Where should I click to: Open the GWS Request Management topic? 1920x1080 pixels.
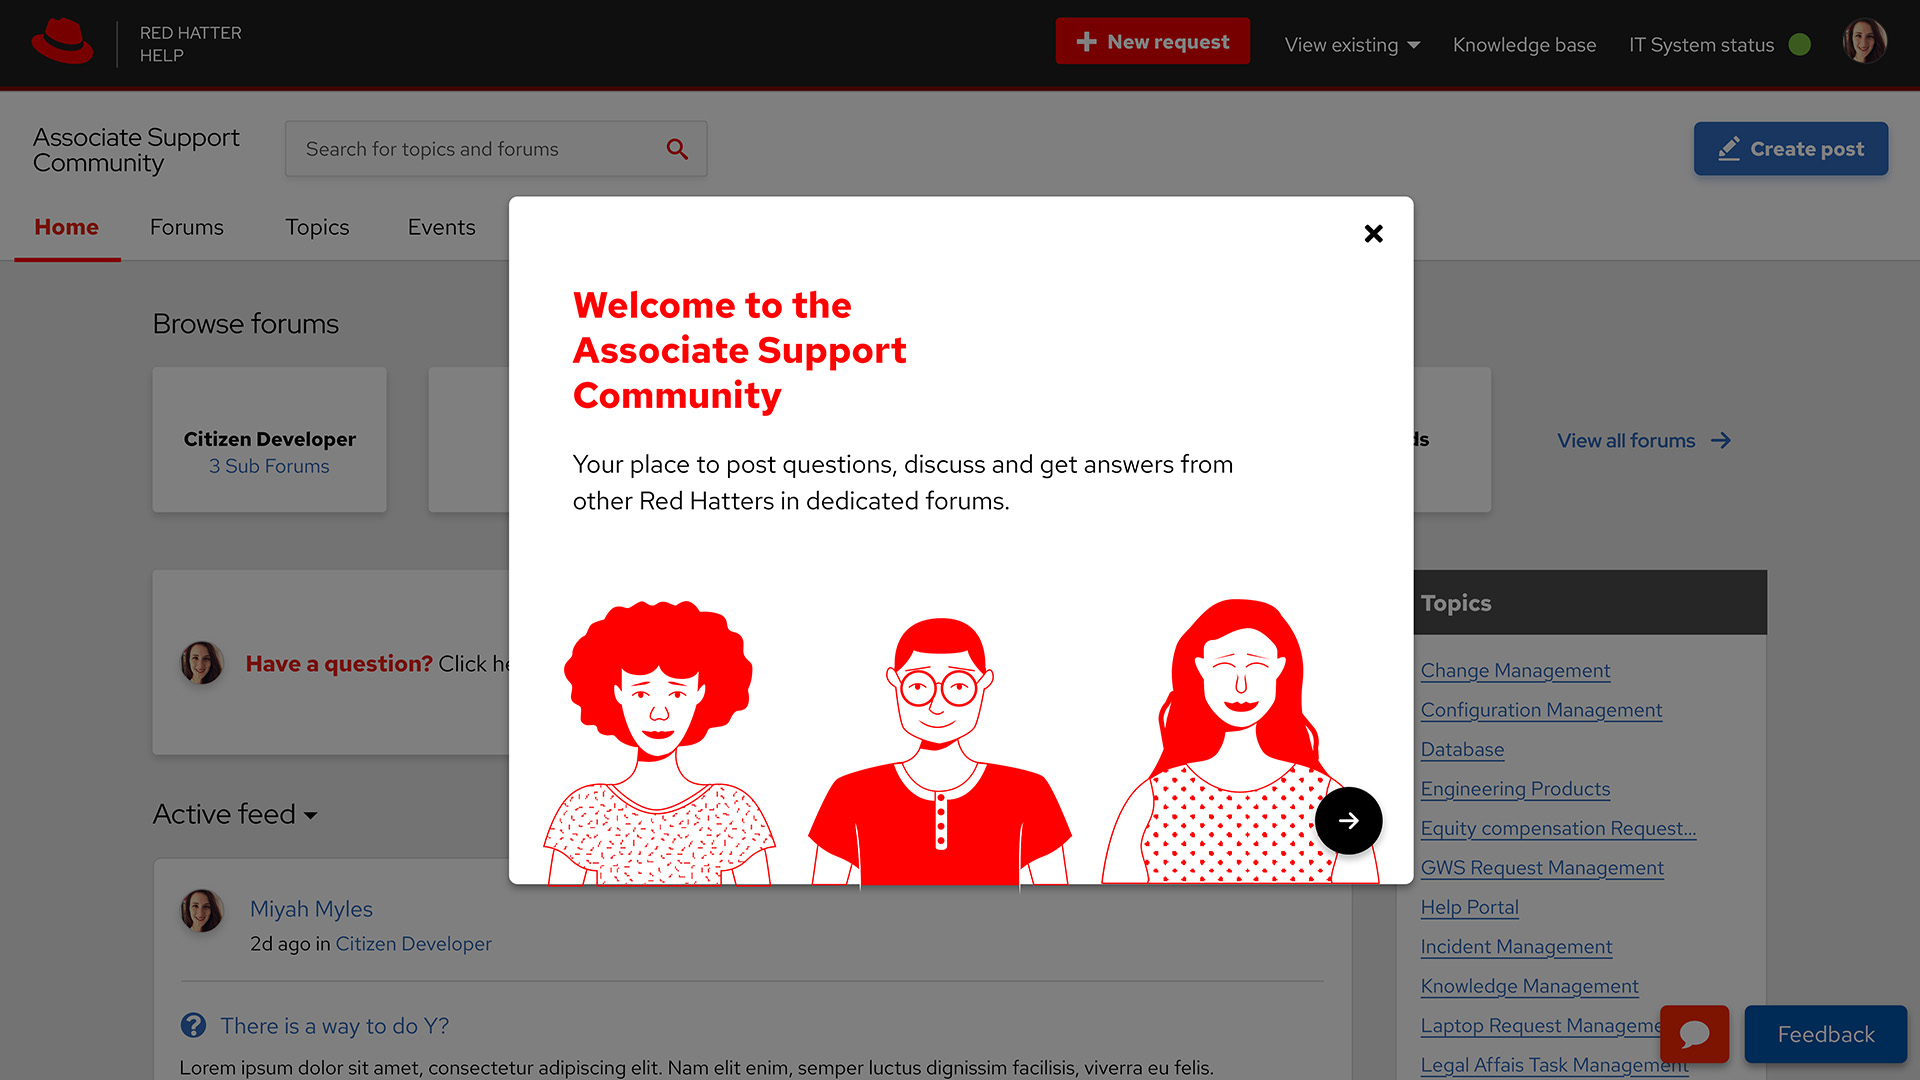click(1542, 868)
